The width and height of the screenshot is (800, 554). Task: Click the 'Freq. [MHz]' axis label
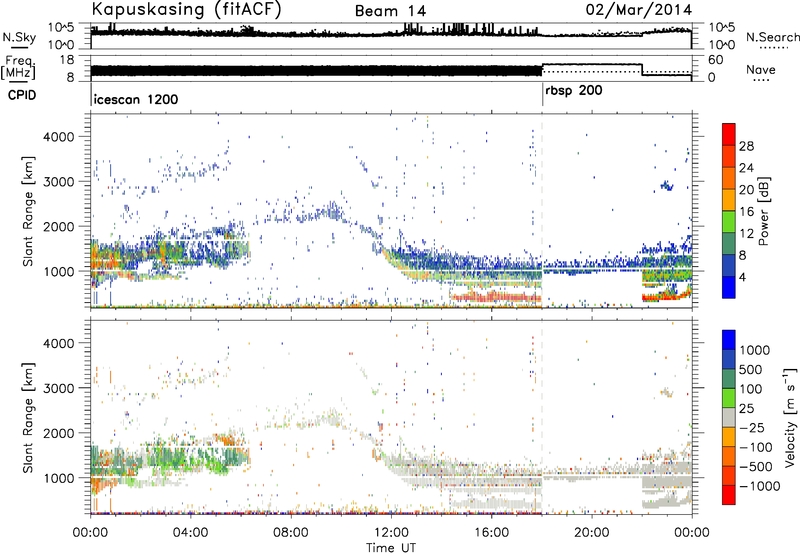coord(19,67)
